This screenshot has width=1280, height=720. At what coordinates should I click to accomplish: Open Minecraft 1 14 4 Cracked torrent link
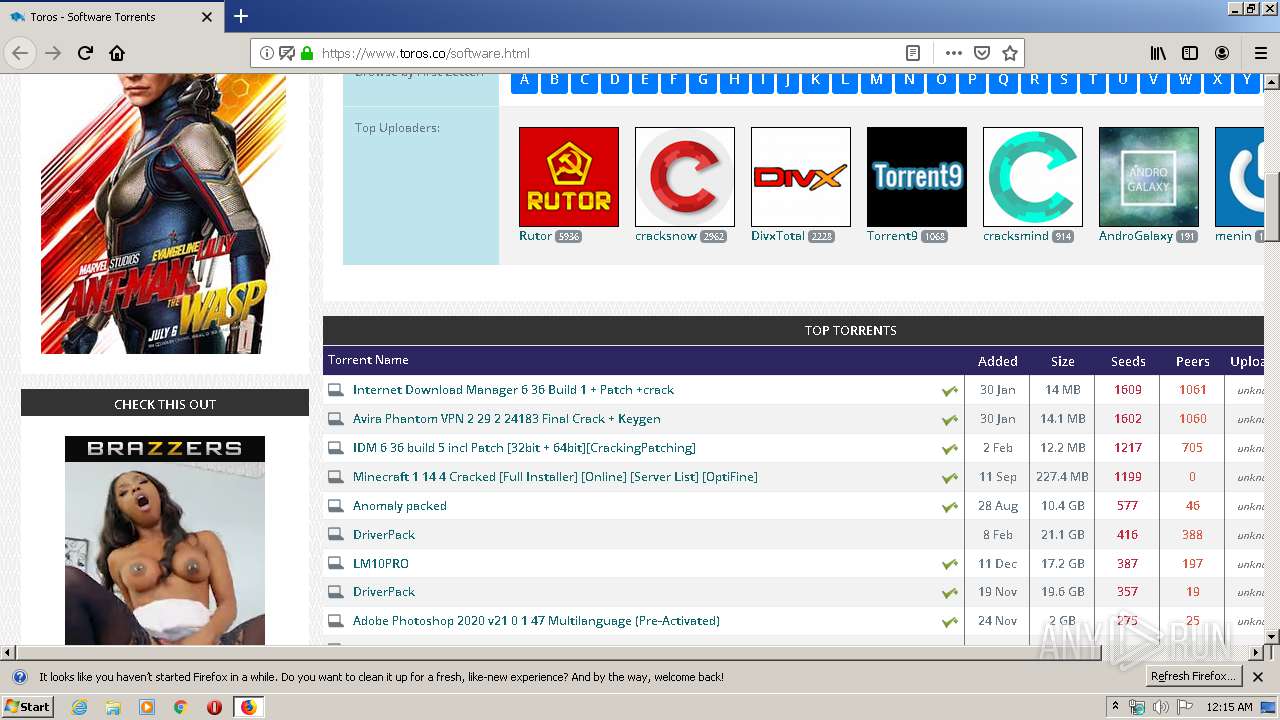tap(555, 477)
